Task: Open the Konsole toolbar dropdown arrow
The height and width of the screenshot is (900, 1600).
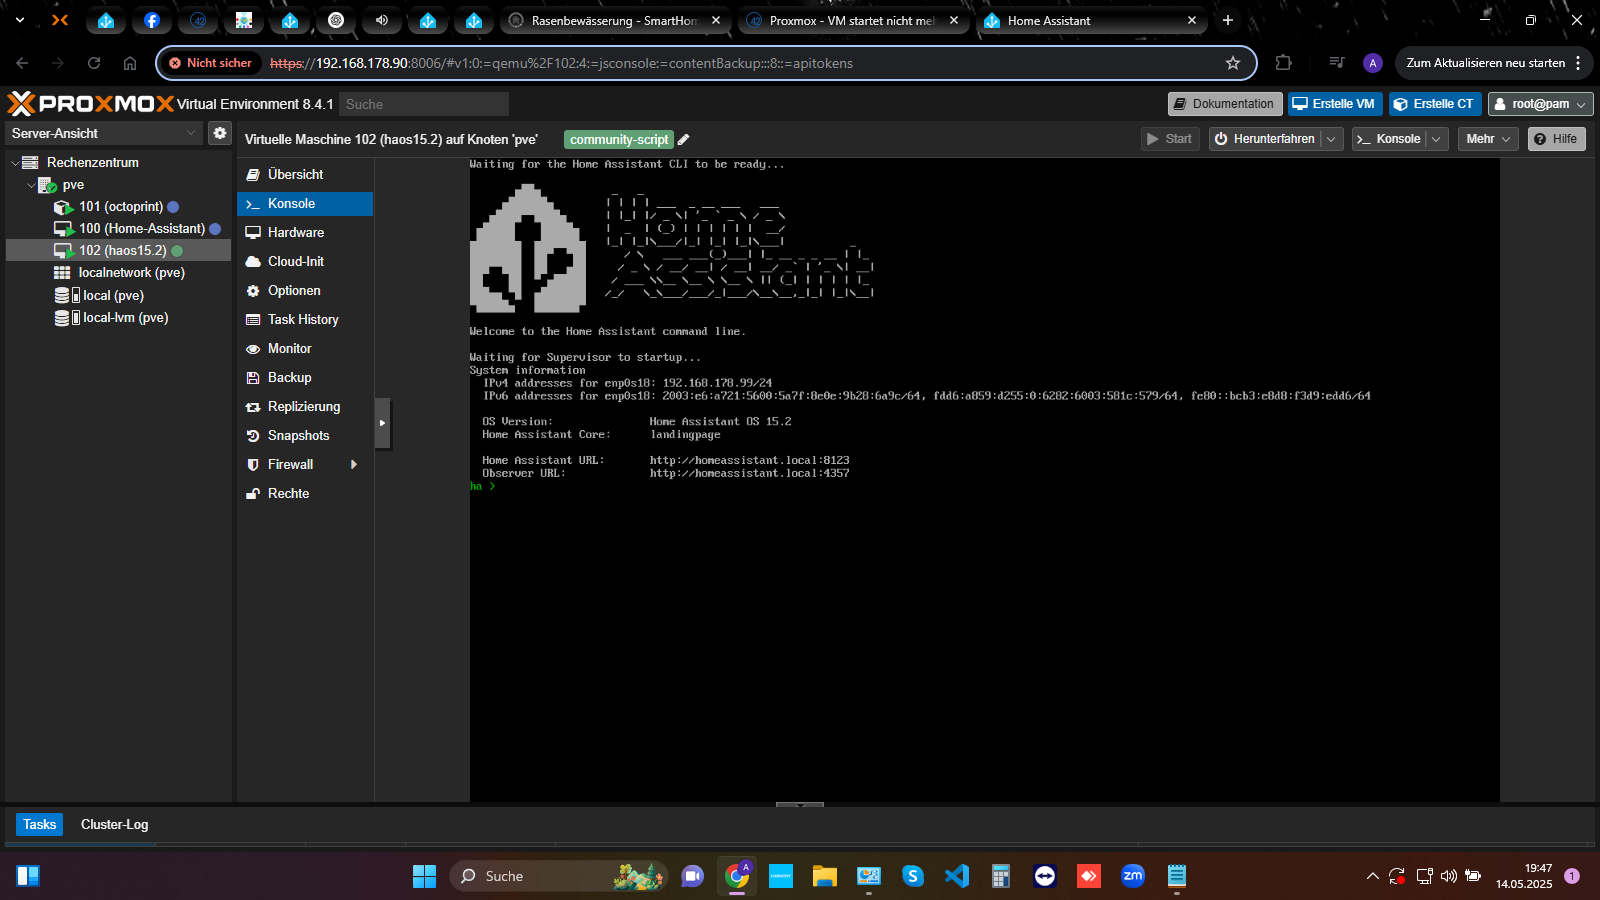Action: pyautogui.click(x=1437, y=139)
